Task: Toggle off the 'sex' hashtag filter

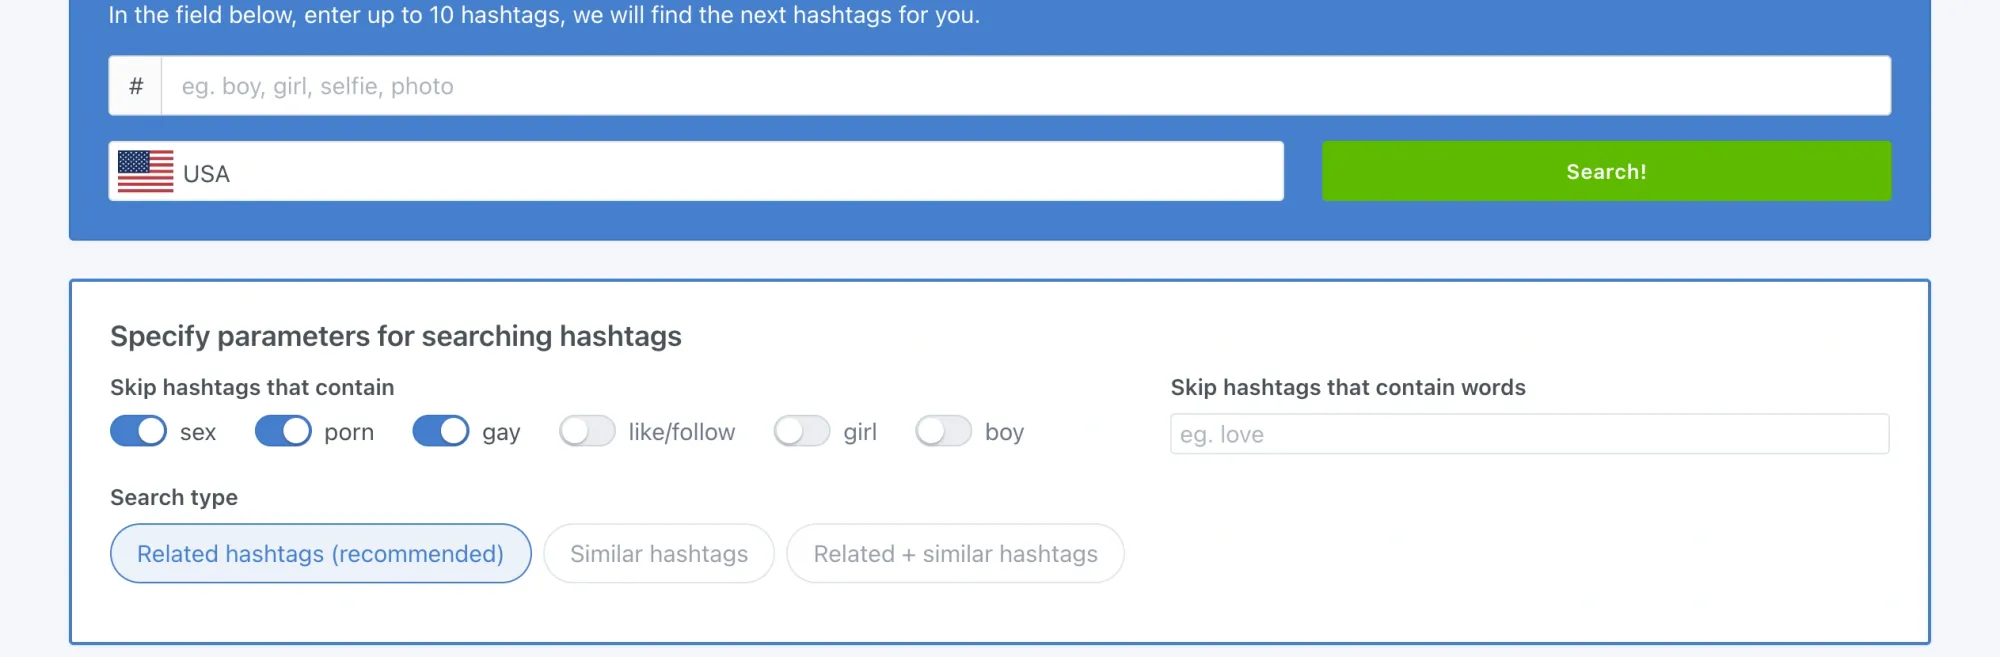Action: (138, 431)
